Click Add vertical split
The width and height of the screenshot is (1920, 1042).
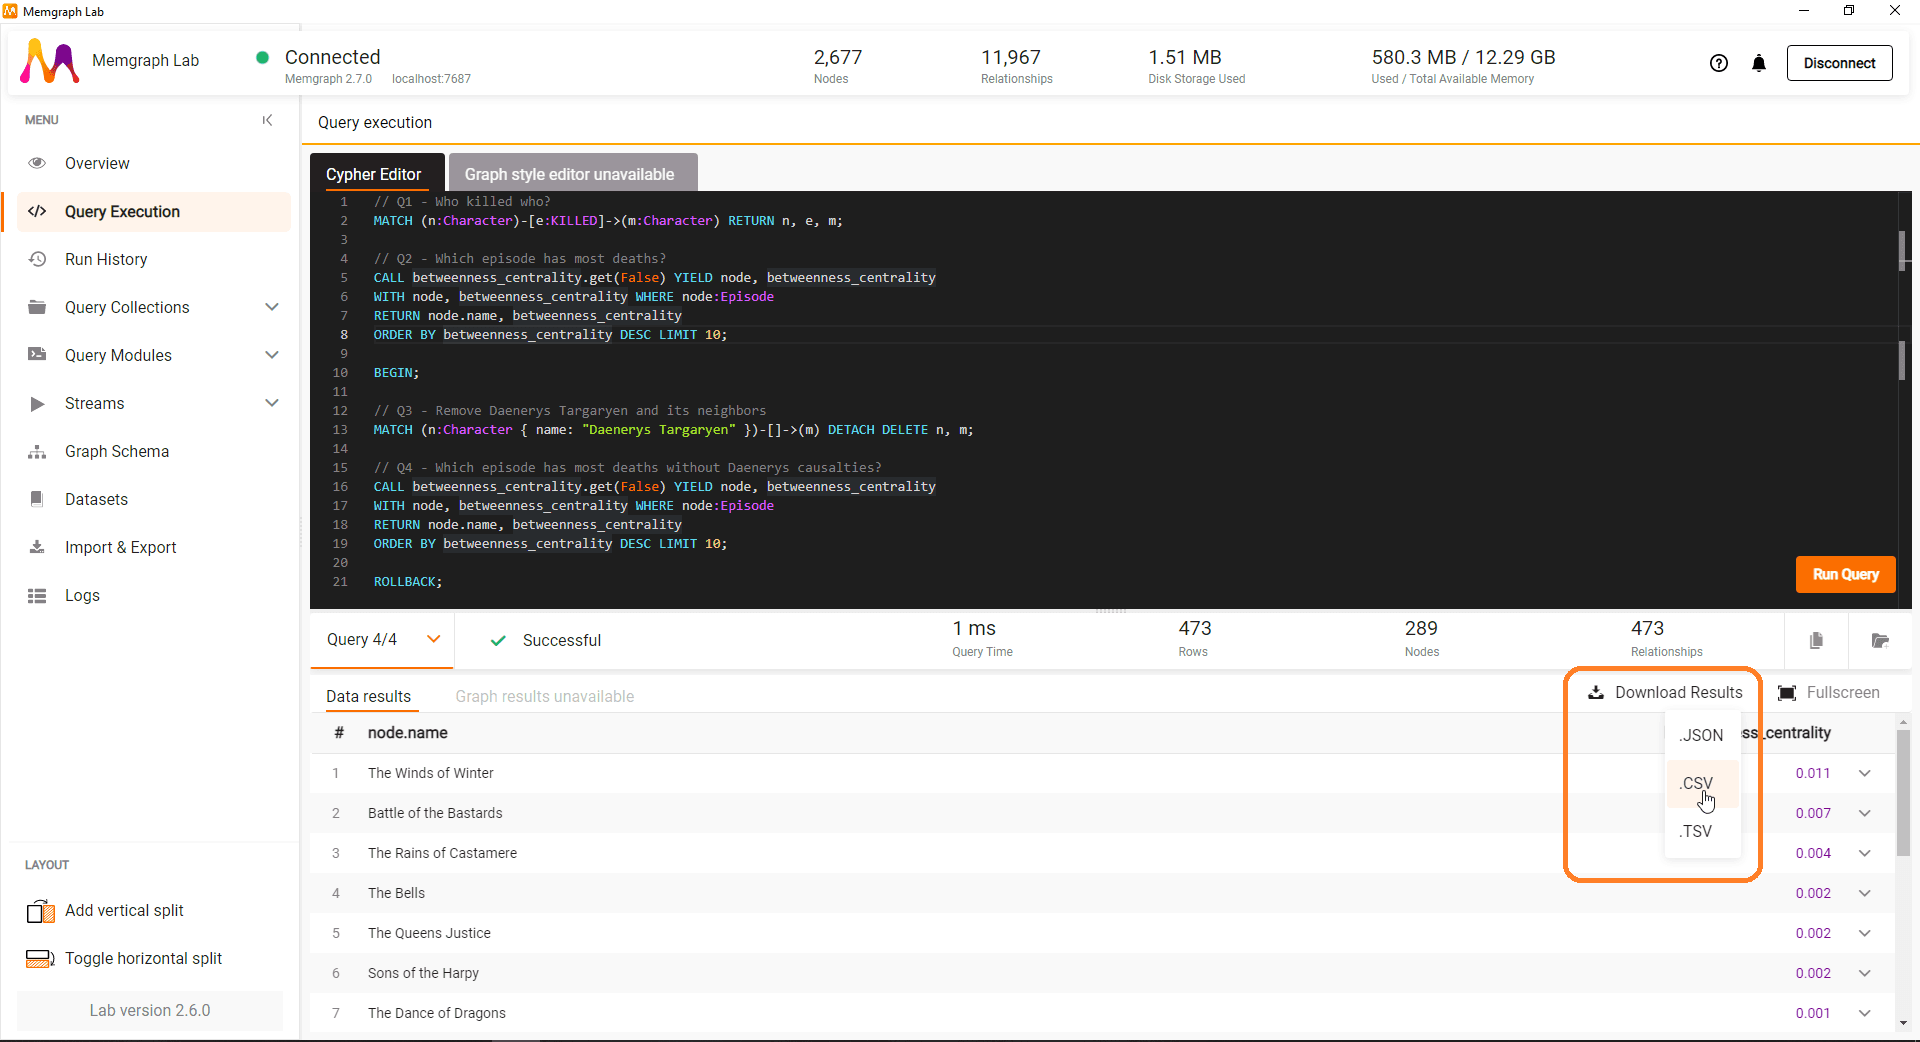click(x=105, y=911)
